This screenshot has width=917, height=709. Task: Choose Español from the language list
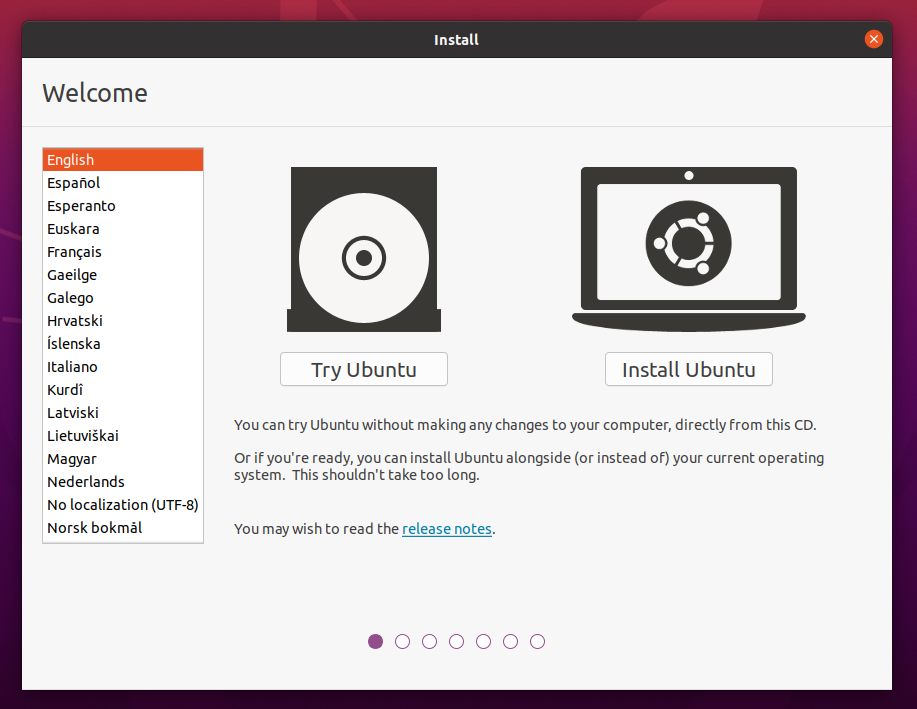[x=73, y=183]
